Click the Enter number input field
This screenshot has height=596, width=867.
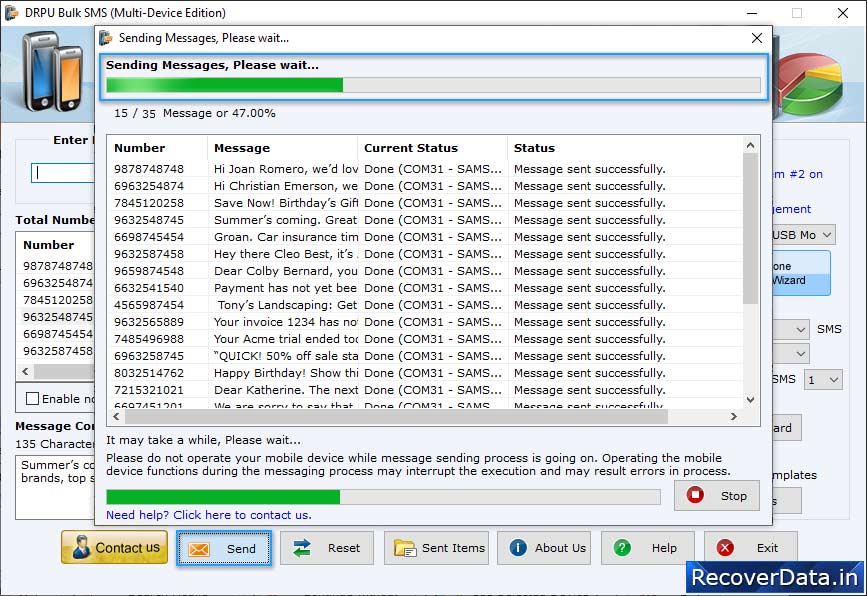click(x=62, y=173)
